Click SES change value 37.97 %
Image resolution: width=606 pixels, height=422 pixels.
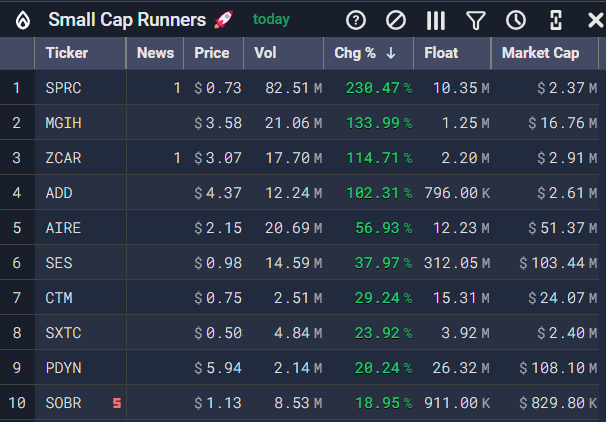tap(383, 263)
